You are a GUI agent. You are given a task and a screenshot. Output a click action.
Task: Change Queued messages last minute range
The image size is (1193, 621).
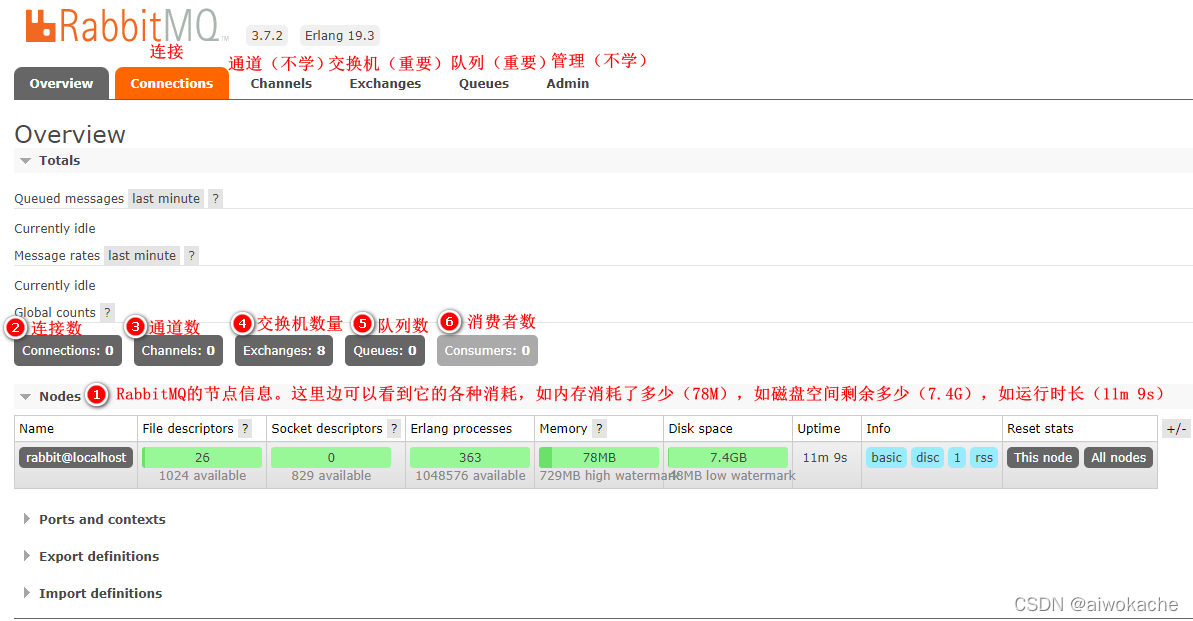[166, 199]
